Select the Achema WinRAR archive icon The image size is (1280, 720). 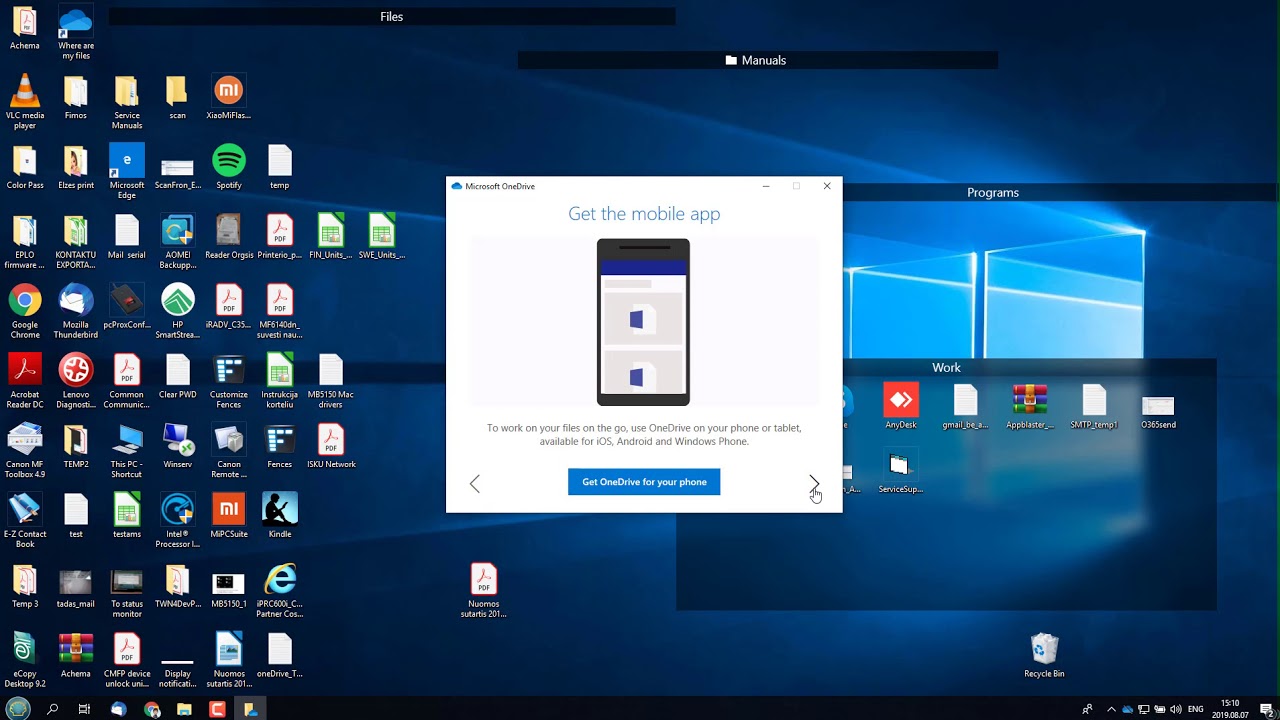pos(76,655)
